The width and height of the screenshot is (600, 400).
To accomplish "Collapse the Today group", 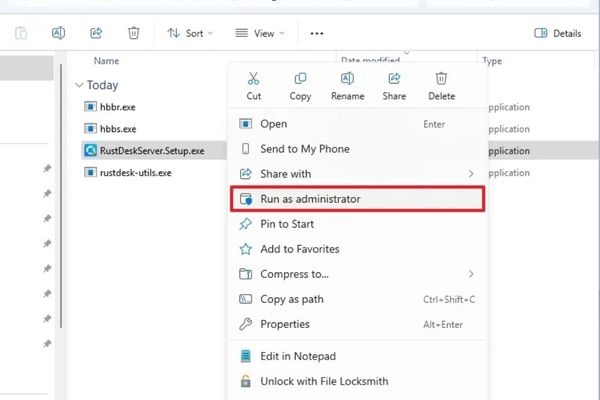I will point(79,85).
